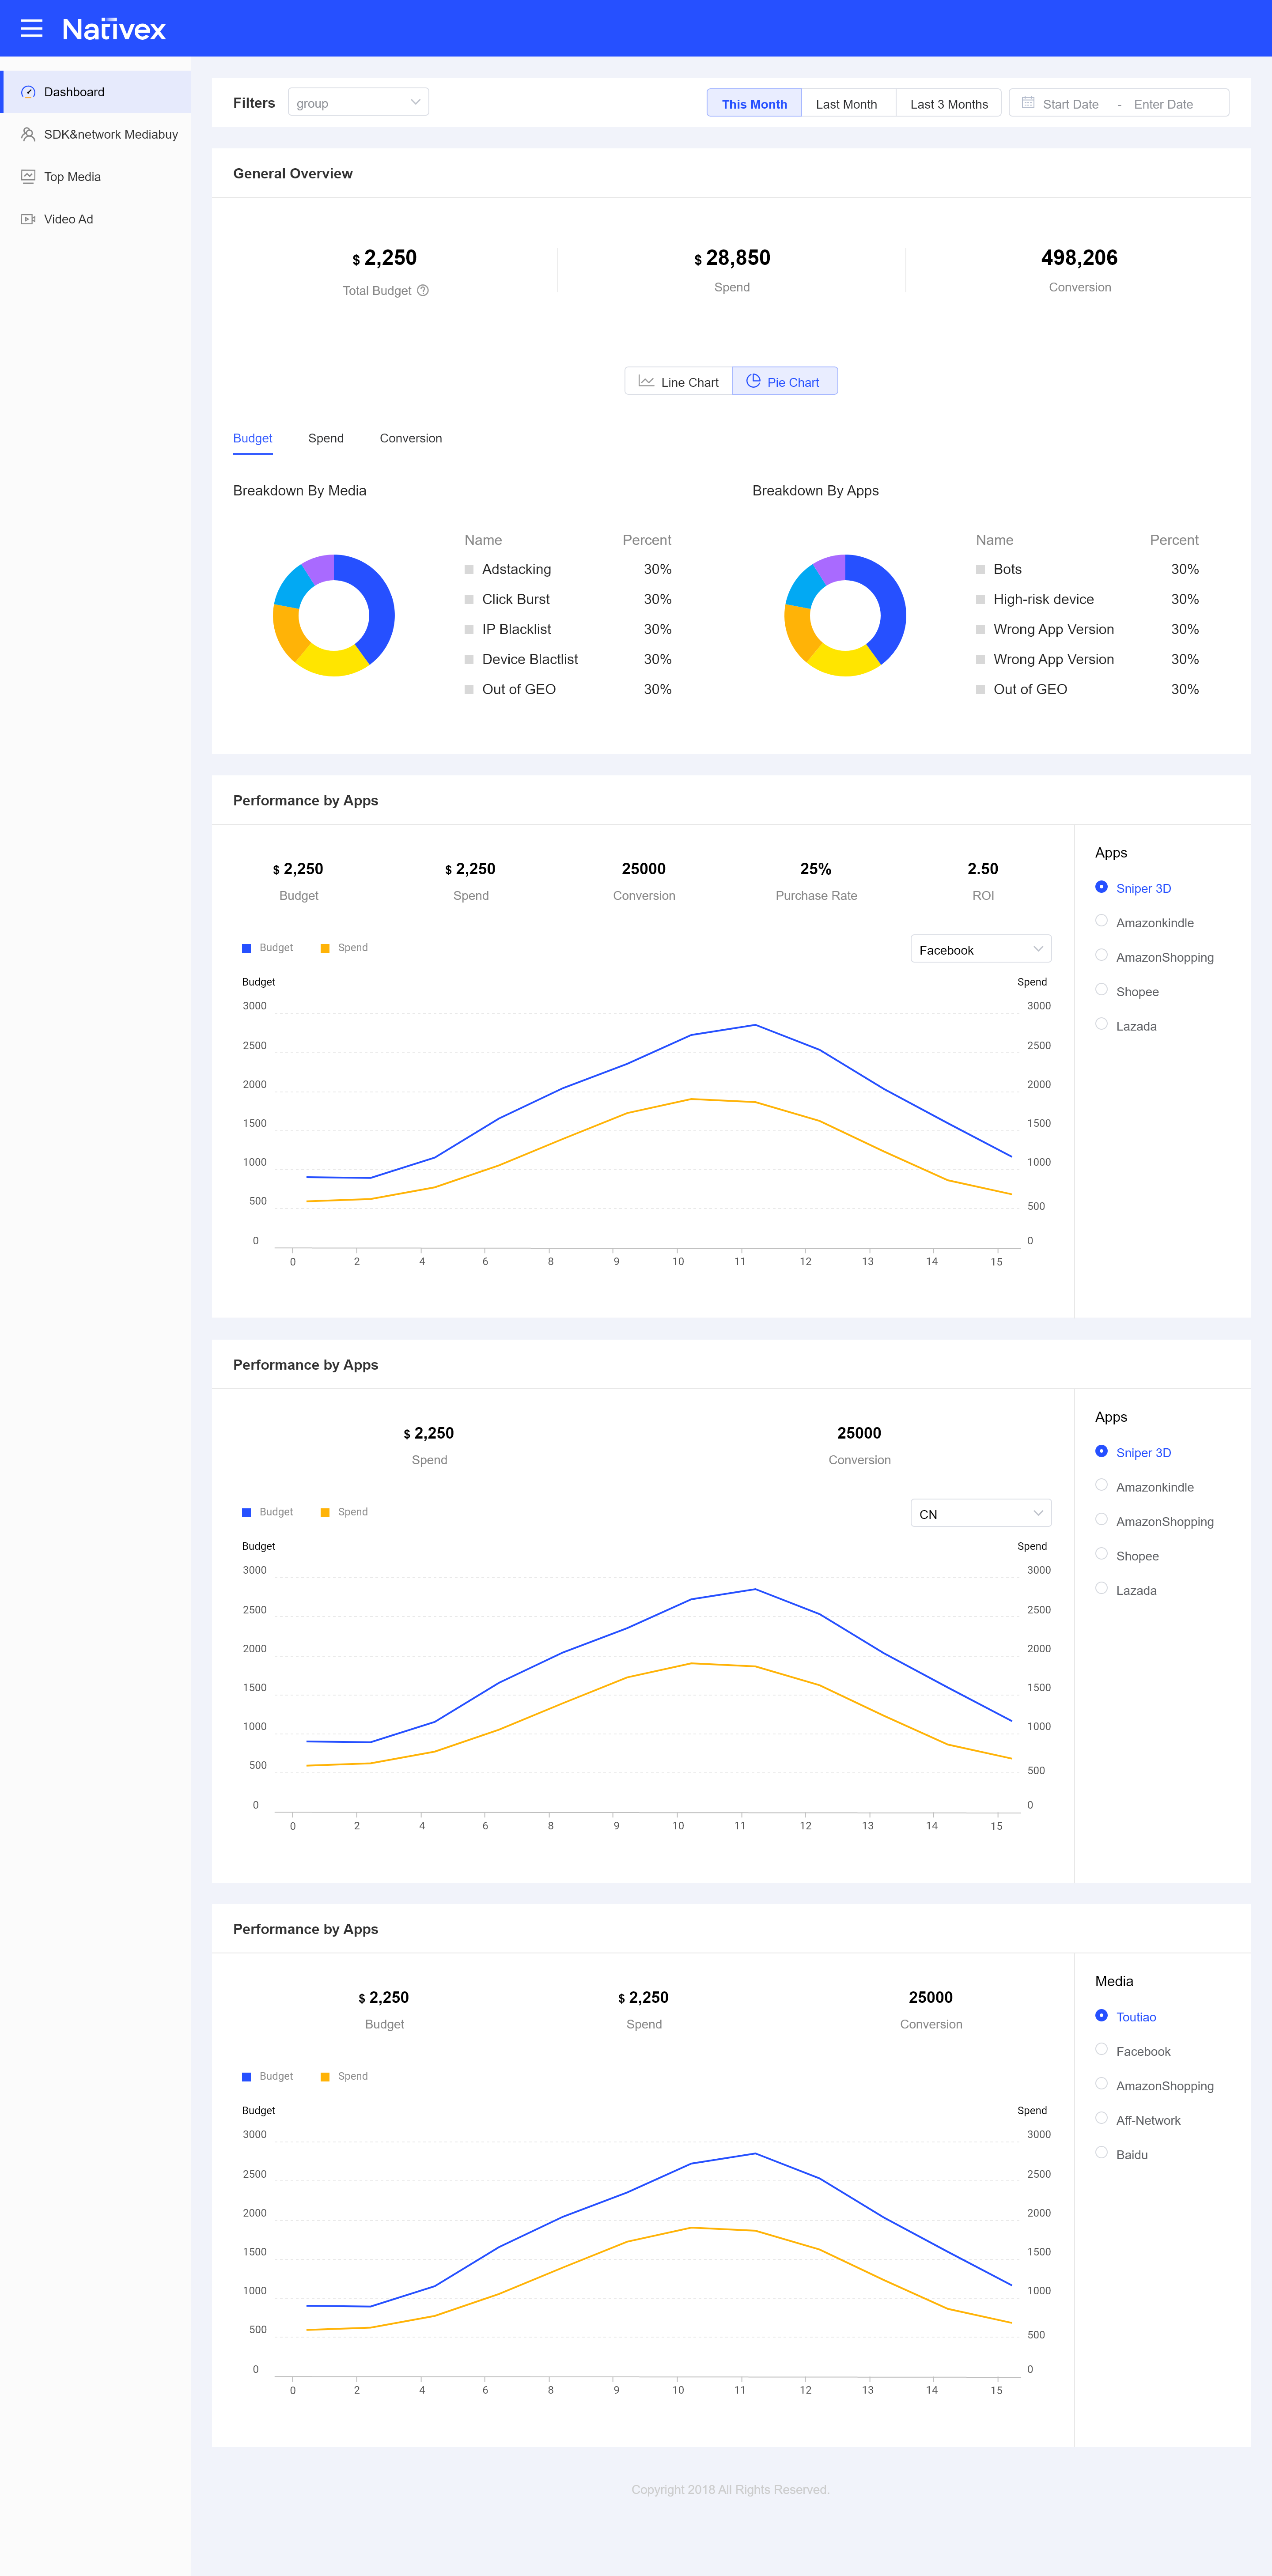Select the Budget tab
Screen dimensions: 1272x2576
click(x=253, y=439)
